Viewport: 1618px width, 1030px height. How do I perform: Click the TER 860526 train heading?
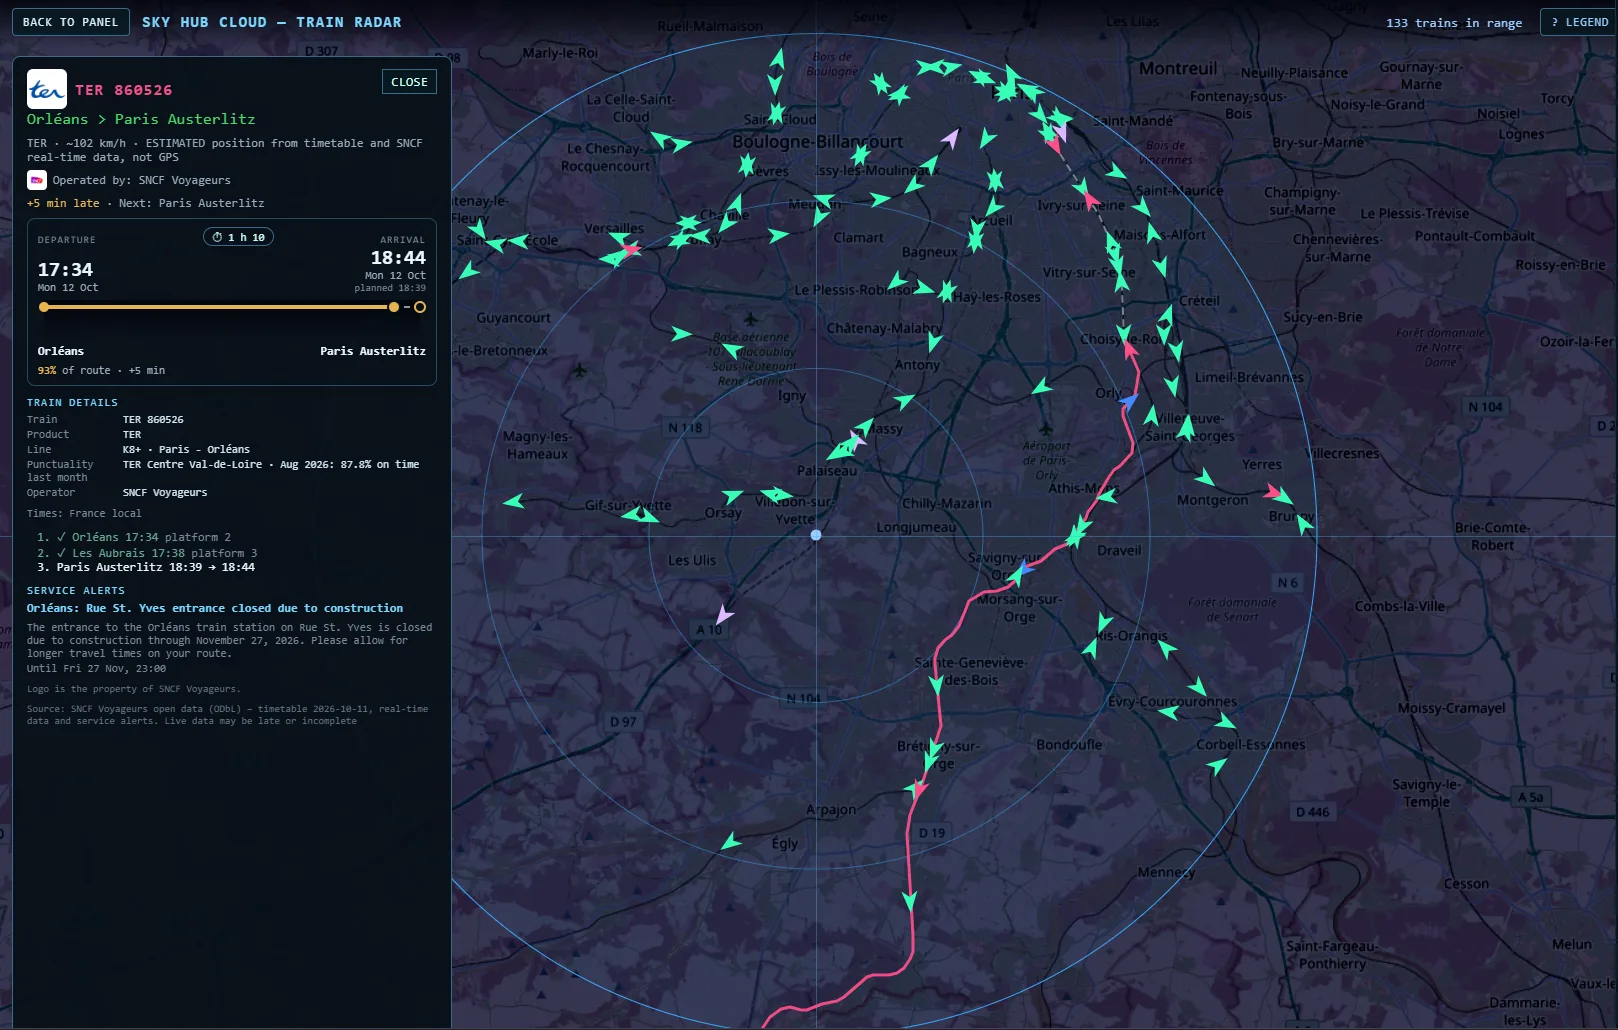tap(124, 90)
